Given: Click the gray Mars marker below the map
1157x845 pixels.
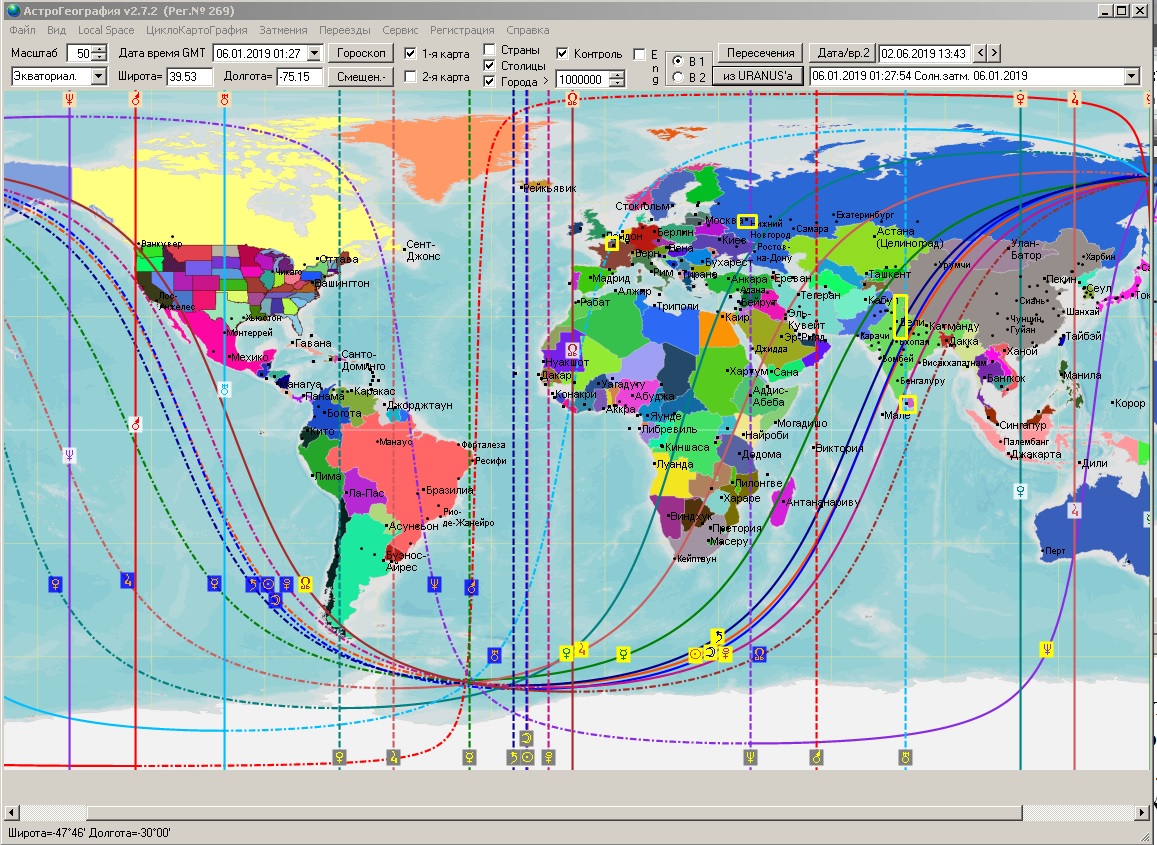Looking at the screenshot, I should coord(816,757).
